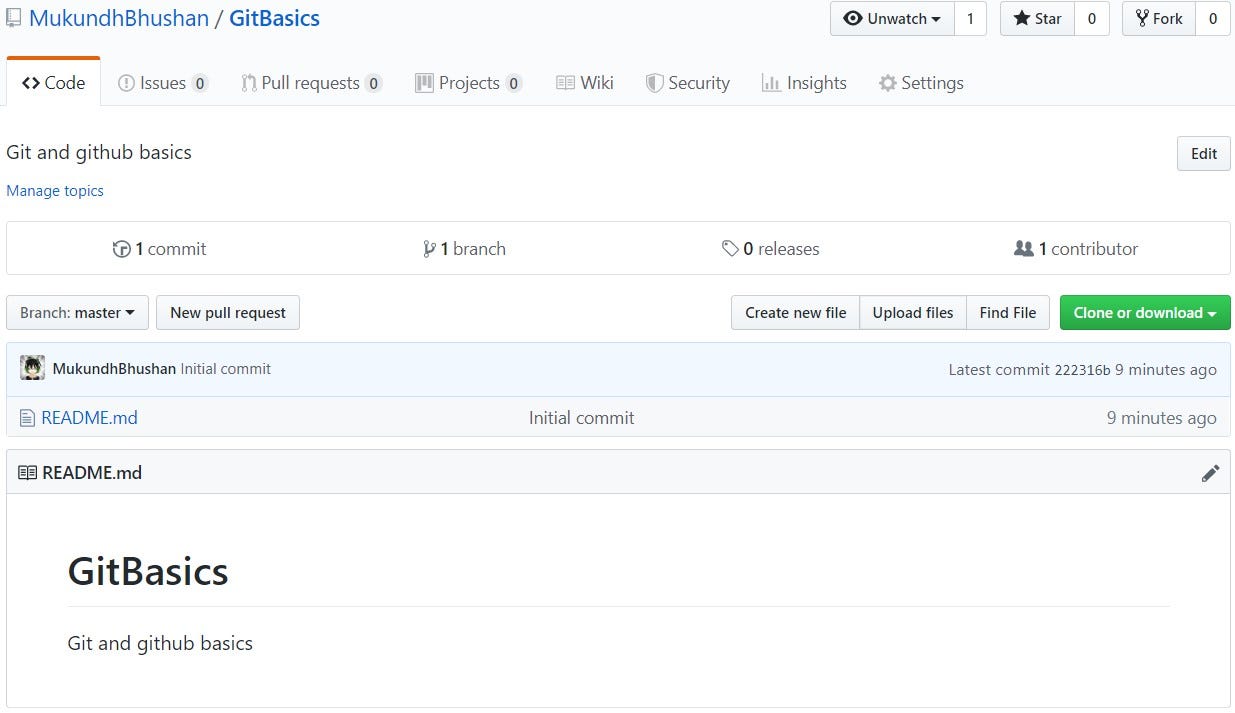1235x713 pixels.
Task: Click the Edit description button
Action: pos(1204,153)
